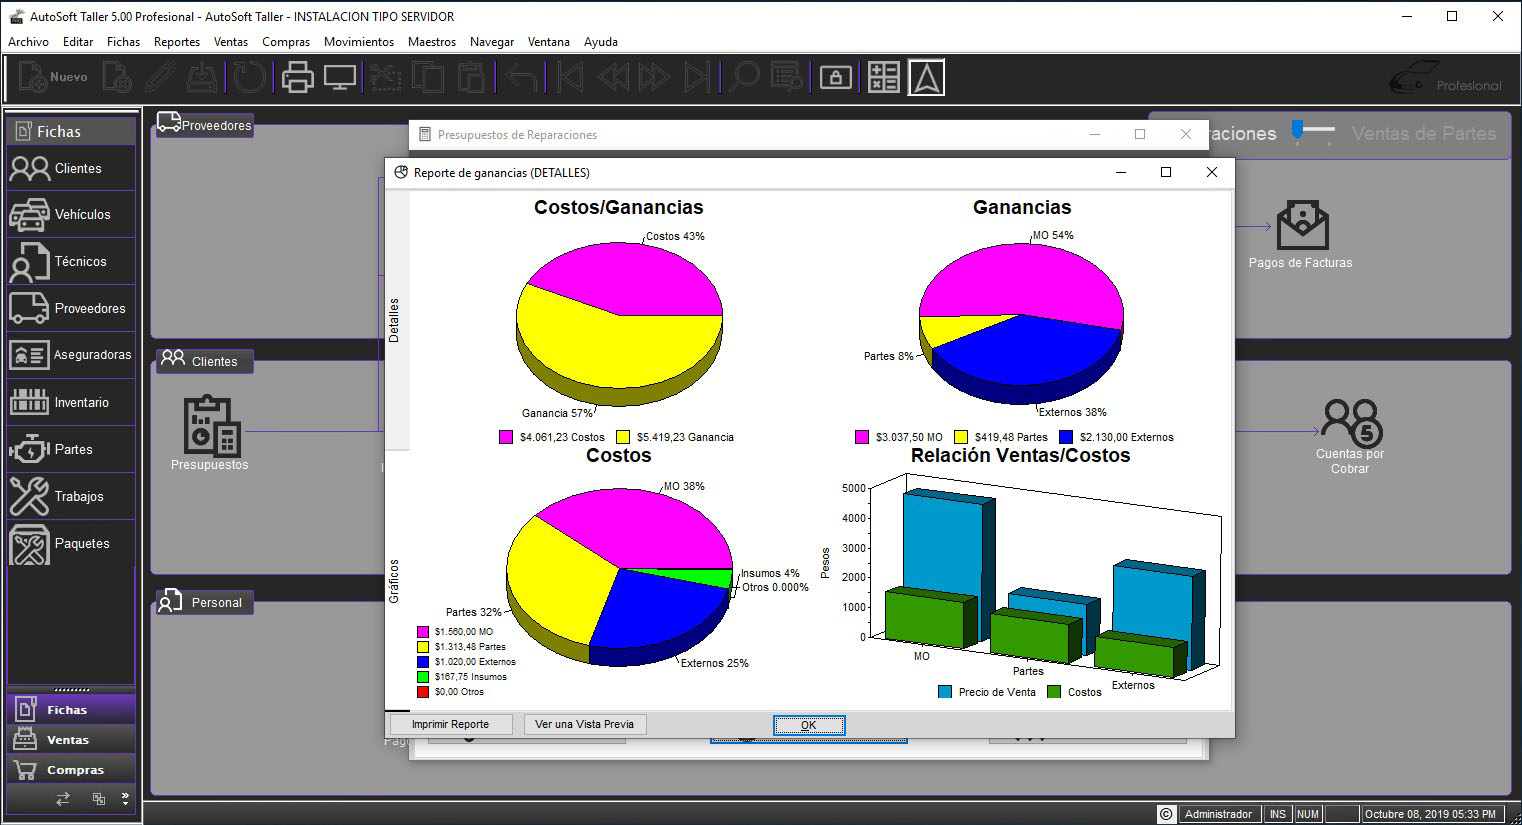Switch to the Gráficos vertical tab
Screen dimensions: 1522x825
[x=394, y=580]
